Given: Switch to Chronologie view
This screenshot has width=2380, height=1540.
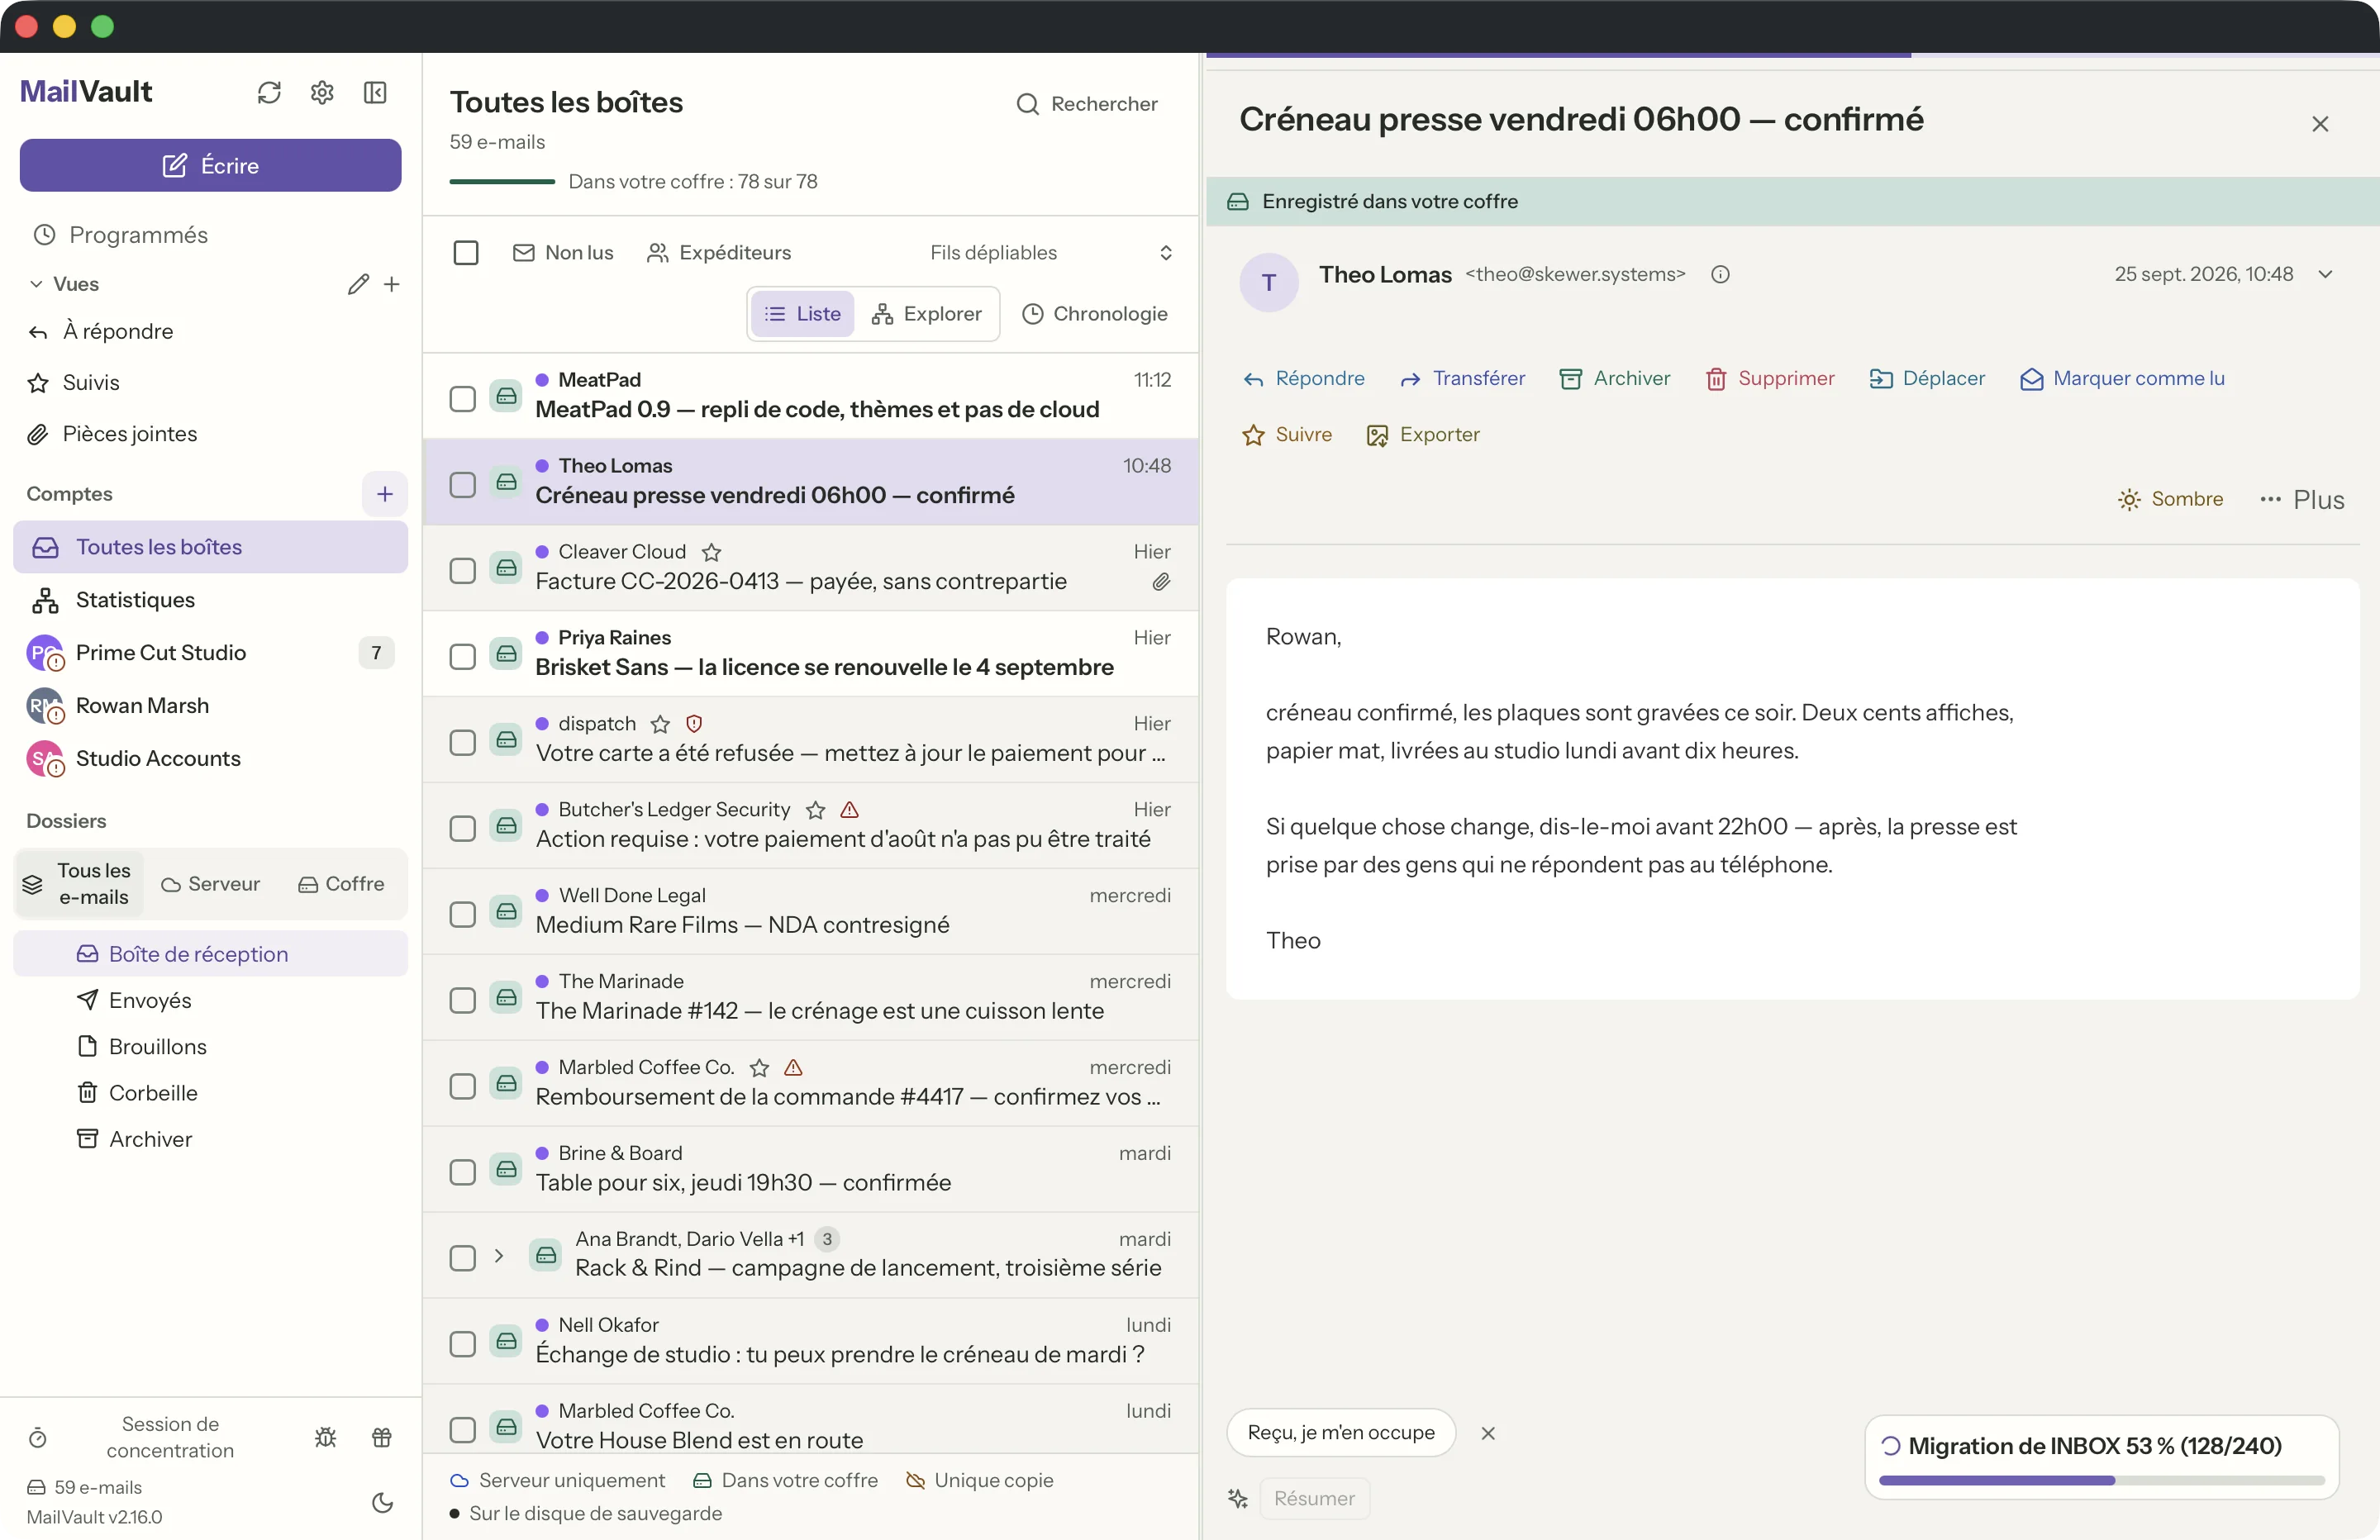Looking at the screenshot, I should 1095,314.
